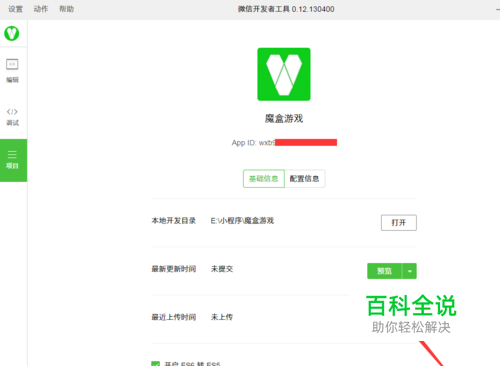
Task: Click the project name 魔盒游戏
Action: click(284, 119)
